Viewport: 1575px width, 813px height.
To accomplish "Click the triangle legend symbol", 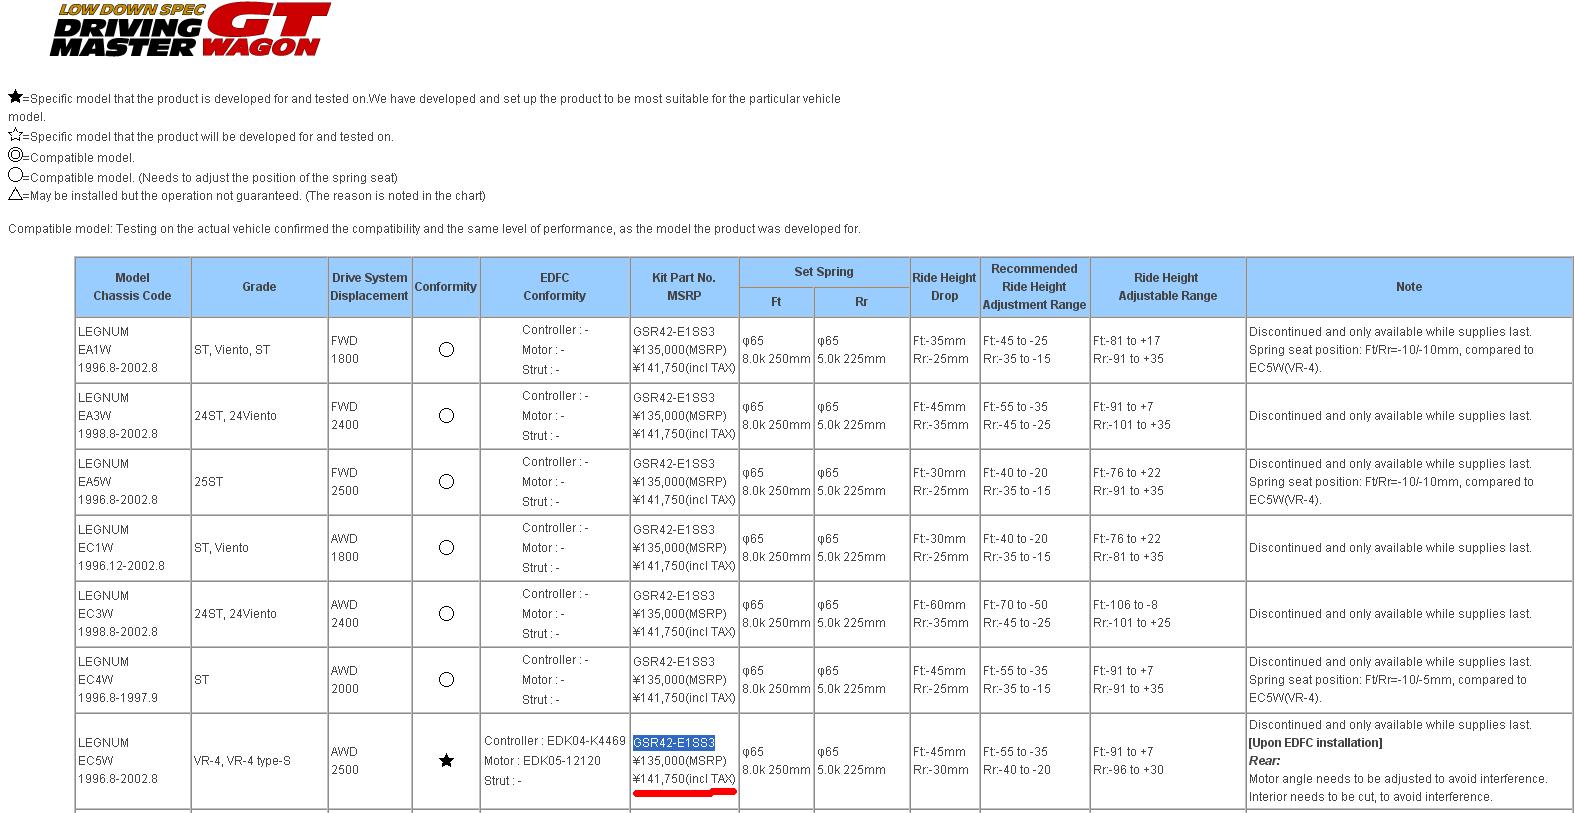I will (15, 195).
